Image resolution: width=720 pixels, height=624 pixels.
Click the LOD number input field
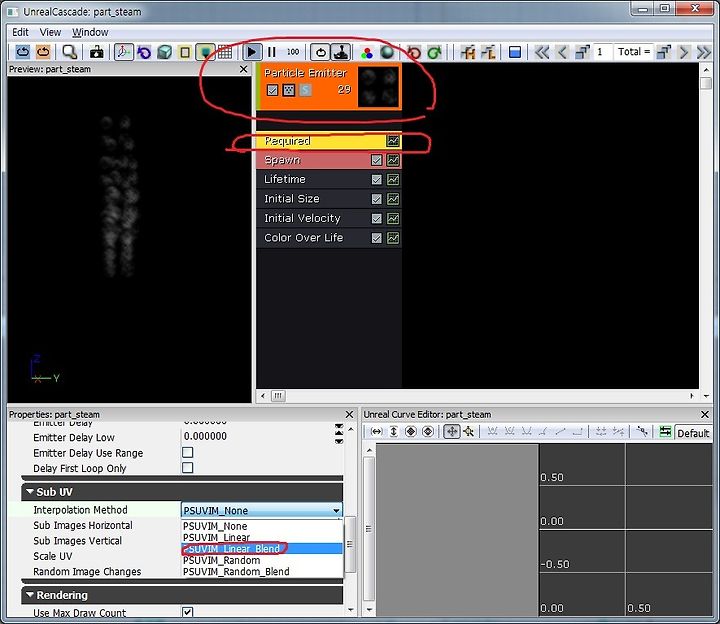pyautogui.click(x=602, y=52)
